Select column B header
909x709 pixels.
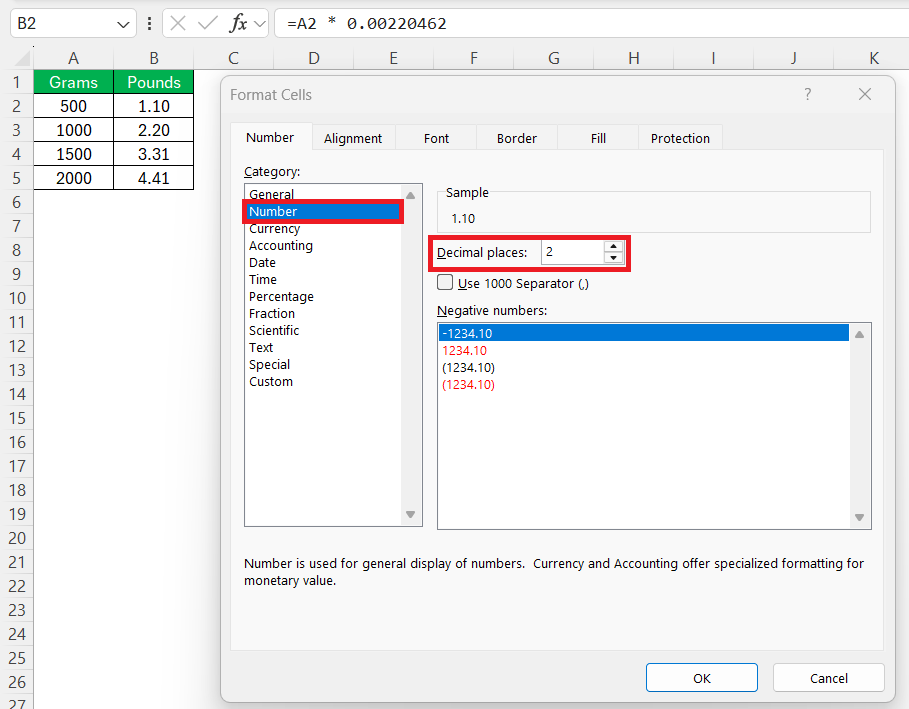[x=154, y=58]
